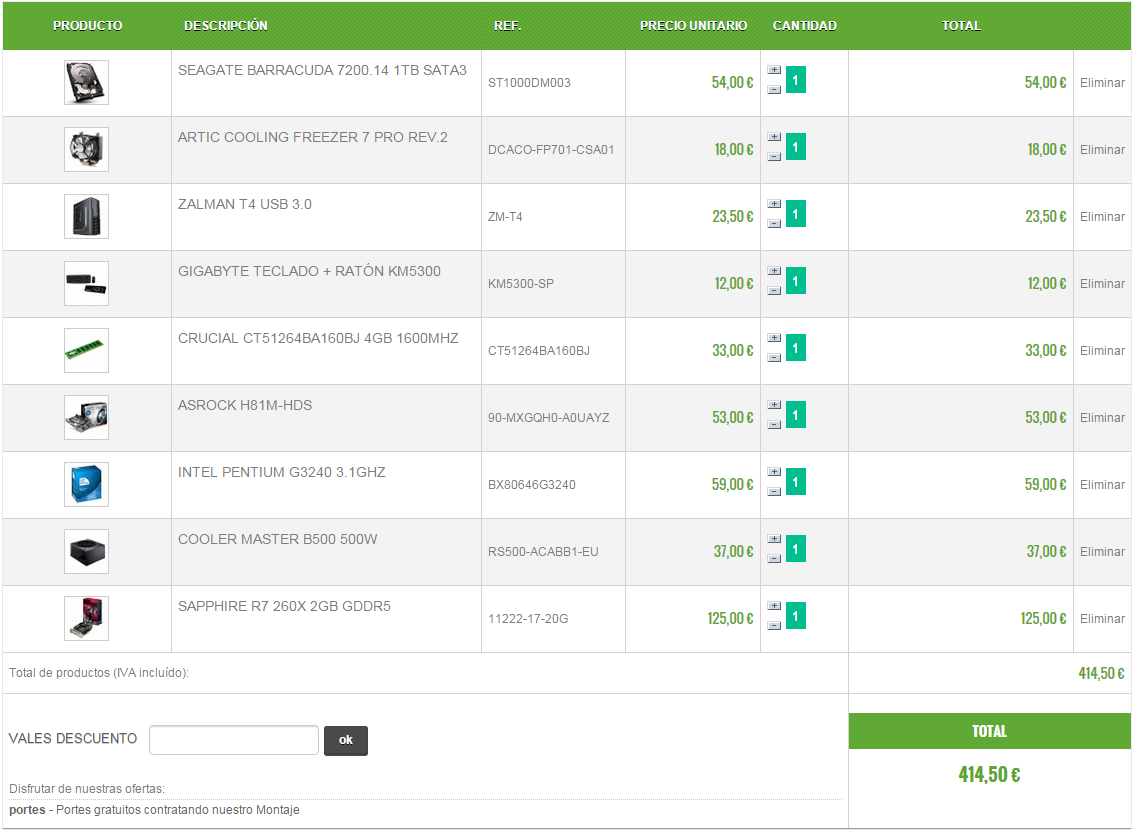Open ZALMAN T4 USB 3.0 description link
Screen dimensions: 1135x832
click(x=245, y=204)
